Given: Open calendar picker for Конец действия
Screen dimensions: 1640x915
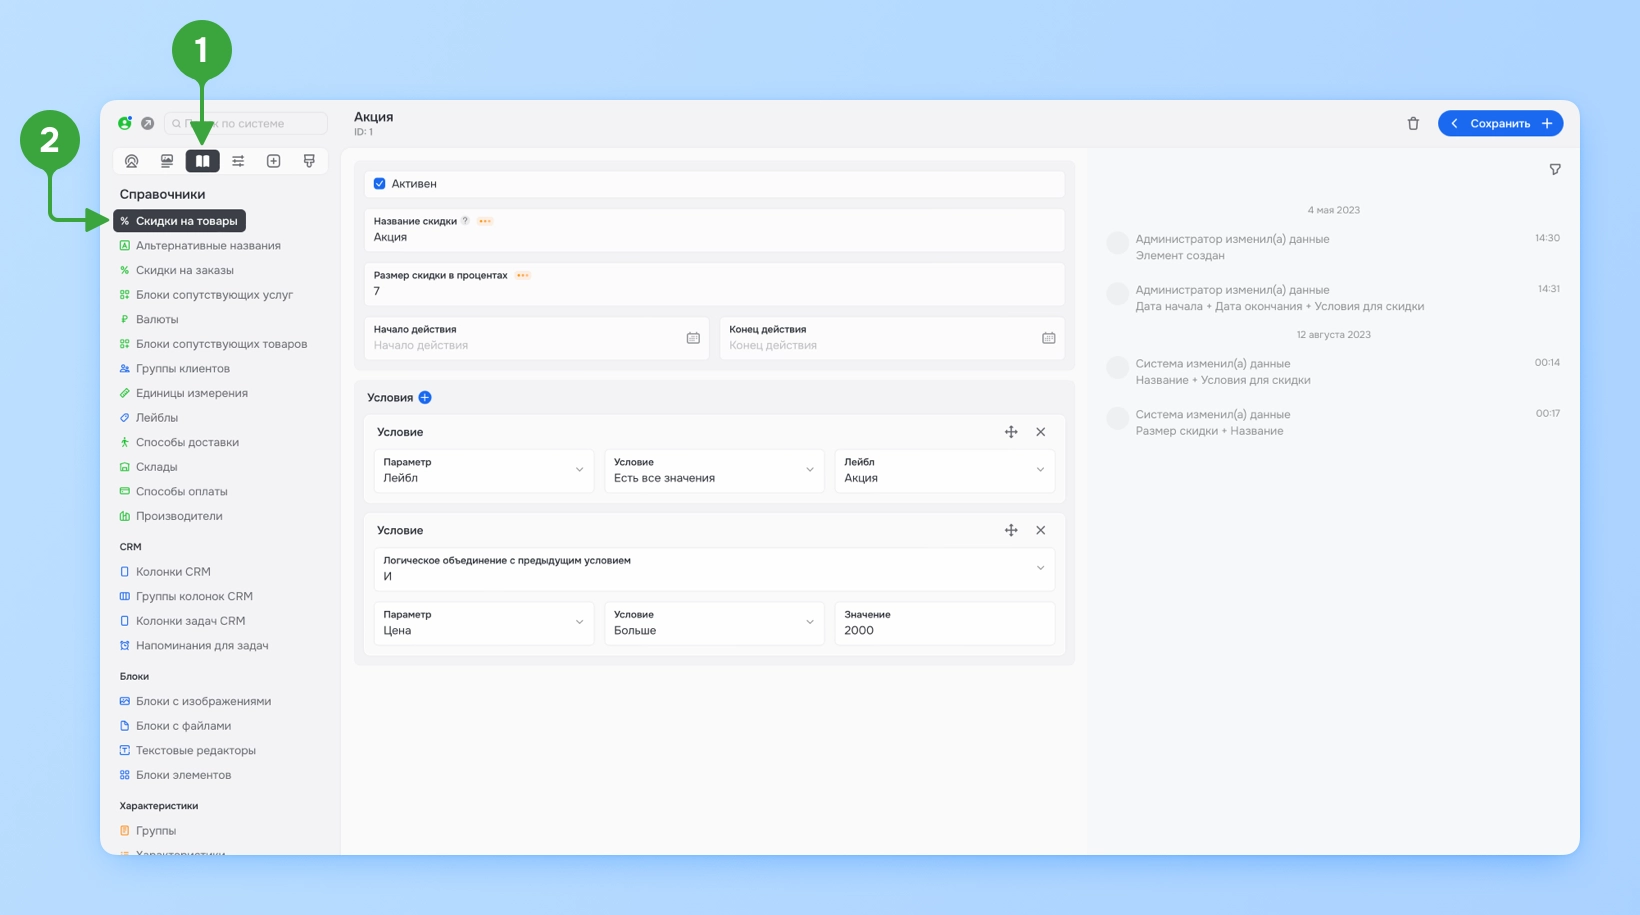Looking at the screenshot, I should [x=1049, y=338].
